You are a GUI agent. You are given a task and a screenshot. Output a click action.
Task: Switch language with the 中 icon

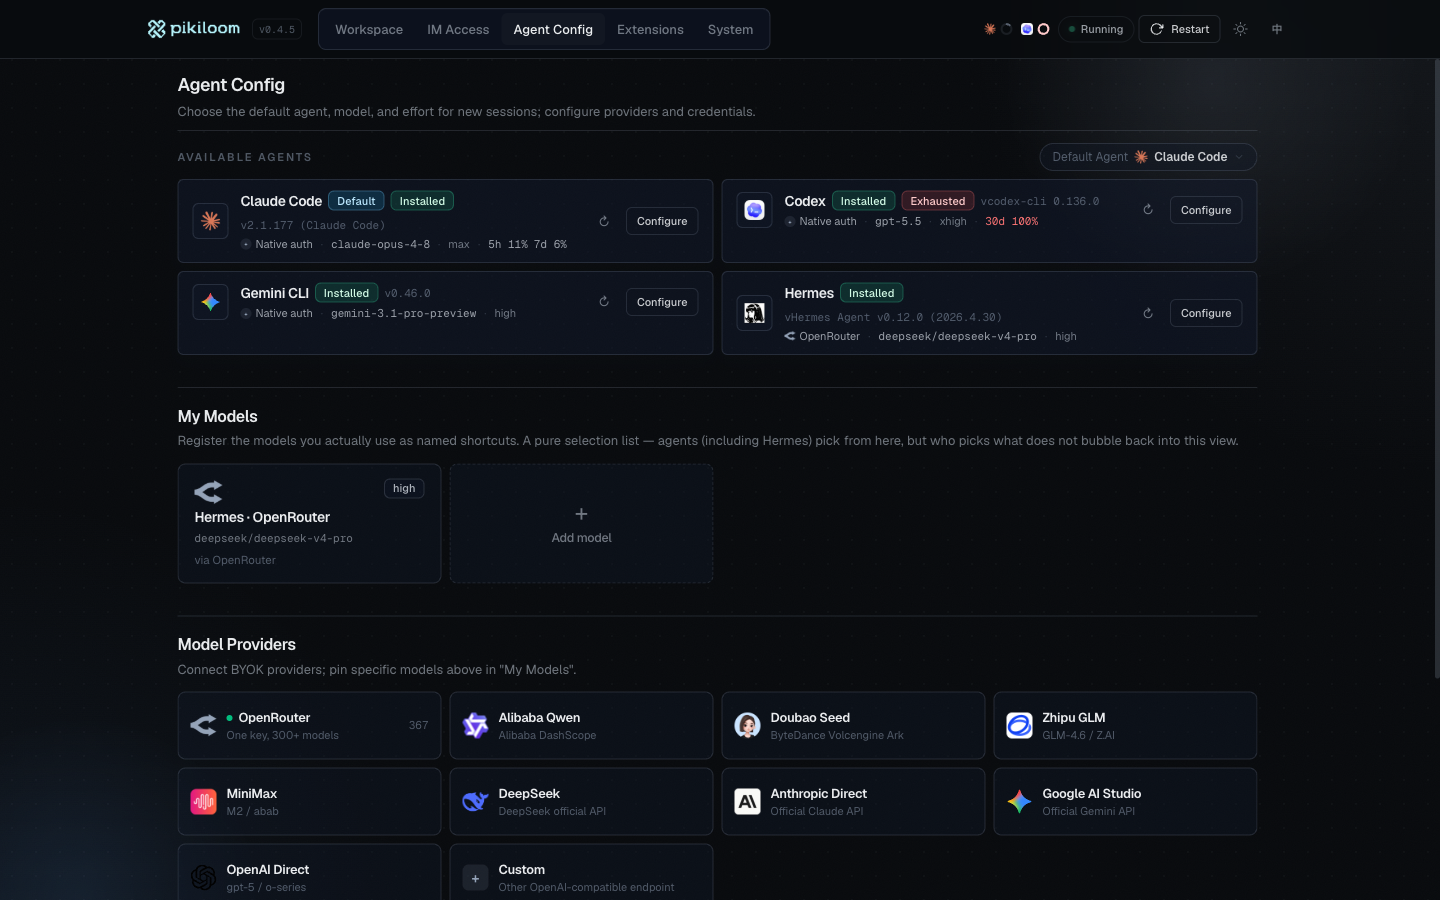(1277, 29)
